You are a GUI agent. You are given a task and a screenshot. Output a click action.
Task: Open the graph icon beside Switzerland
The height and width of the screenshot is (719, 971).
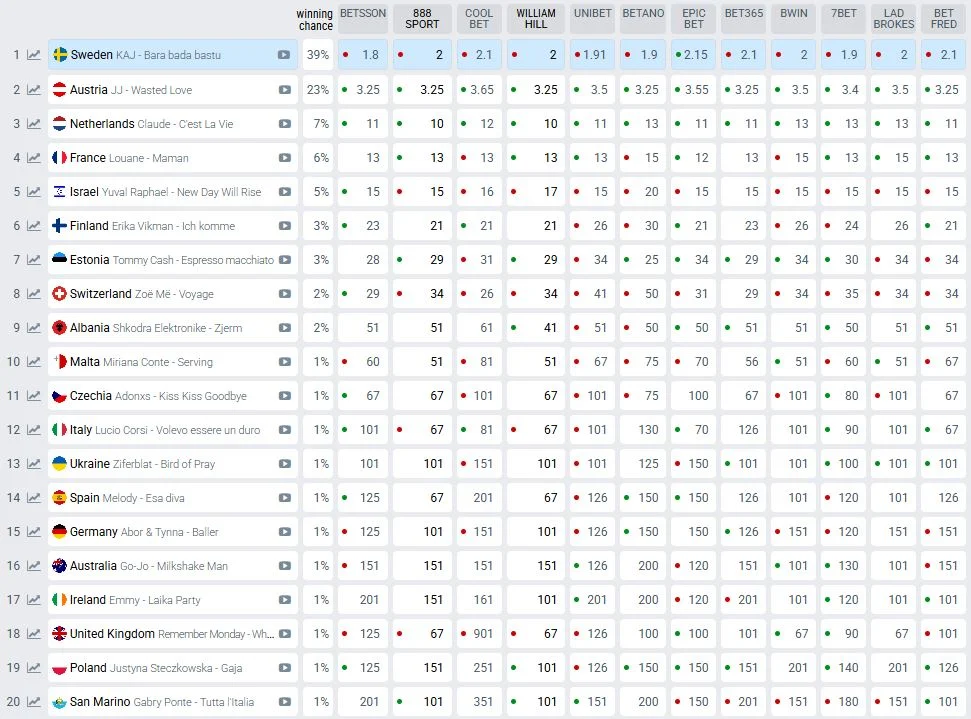pos(34,294)
